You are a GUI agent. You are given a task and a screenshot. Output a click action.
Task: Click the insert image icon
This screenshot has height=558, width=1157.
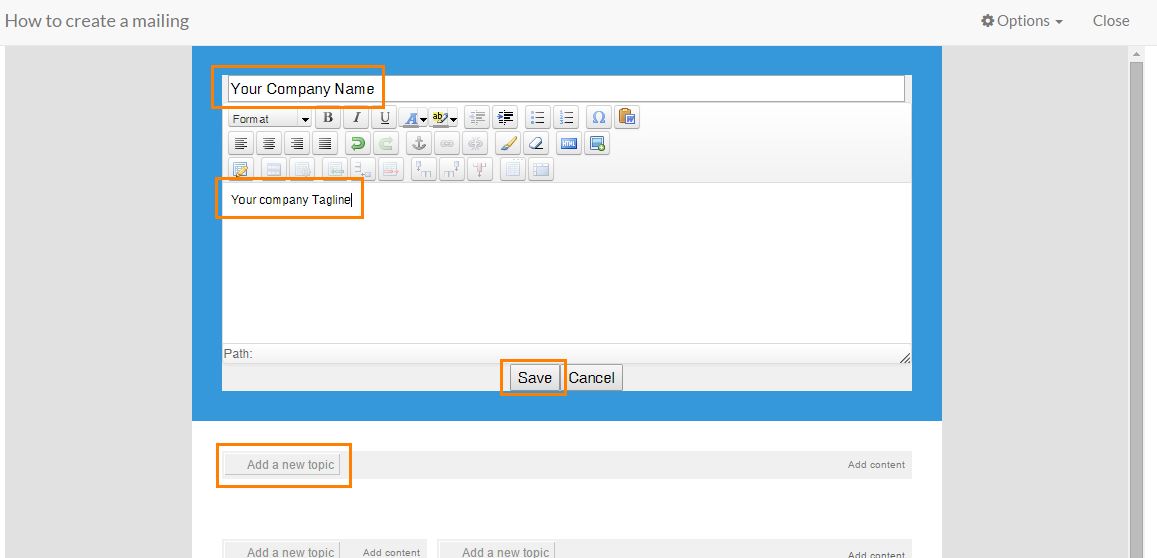(x=597, y=144)
